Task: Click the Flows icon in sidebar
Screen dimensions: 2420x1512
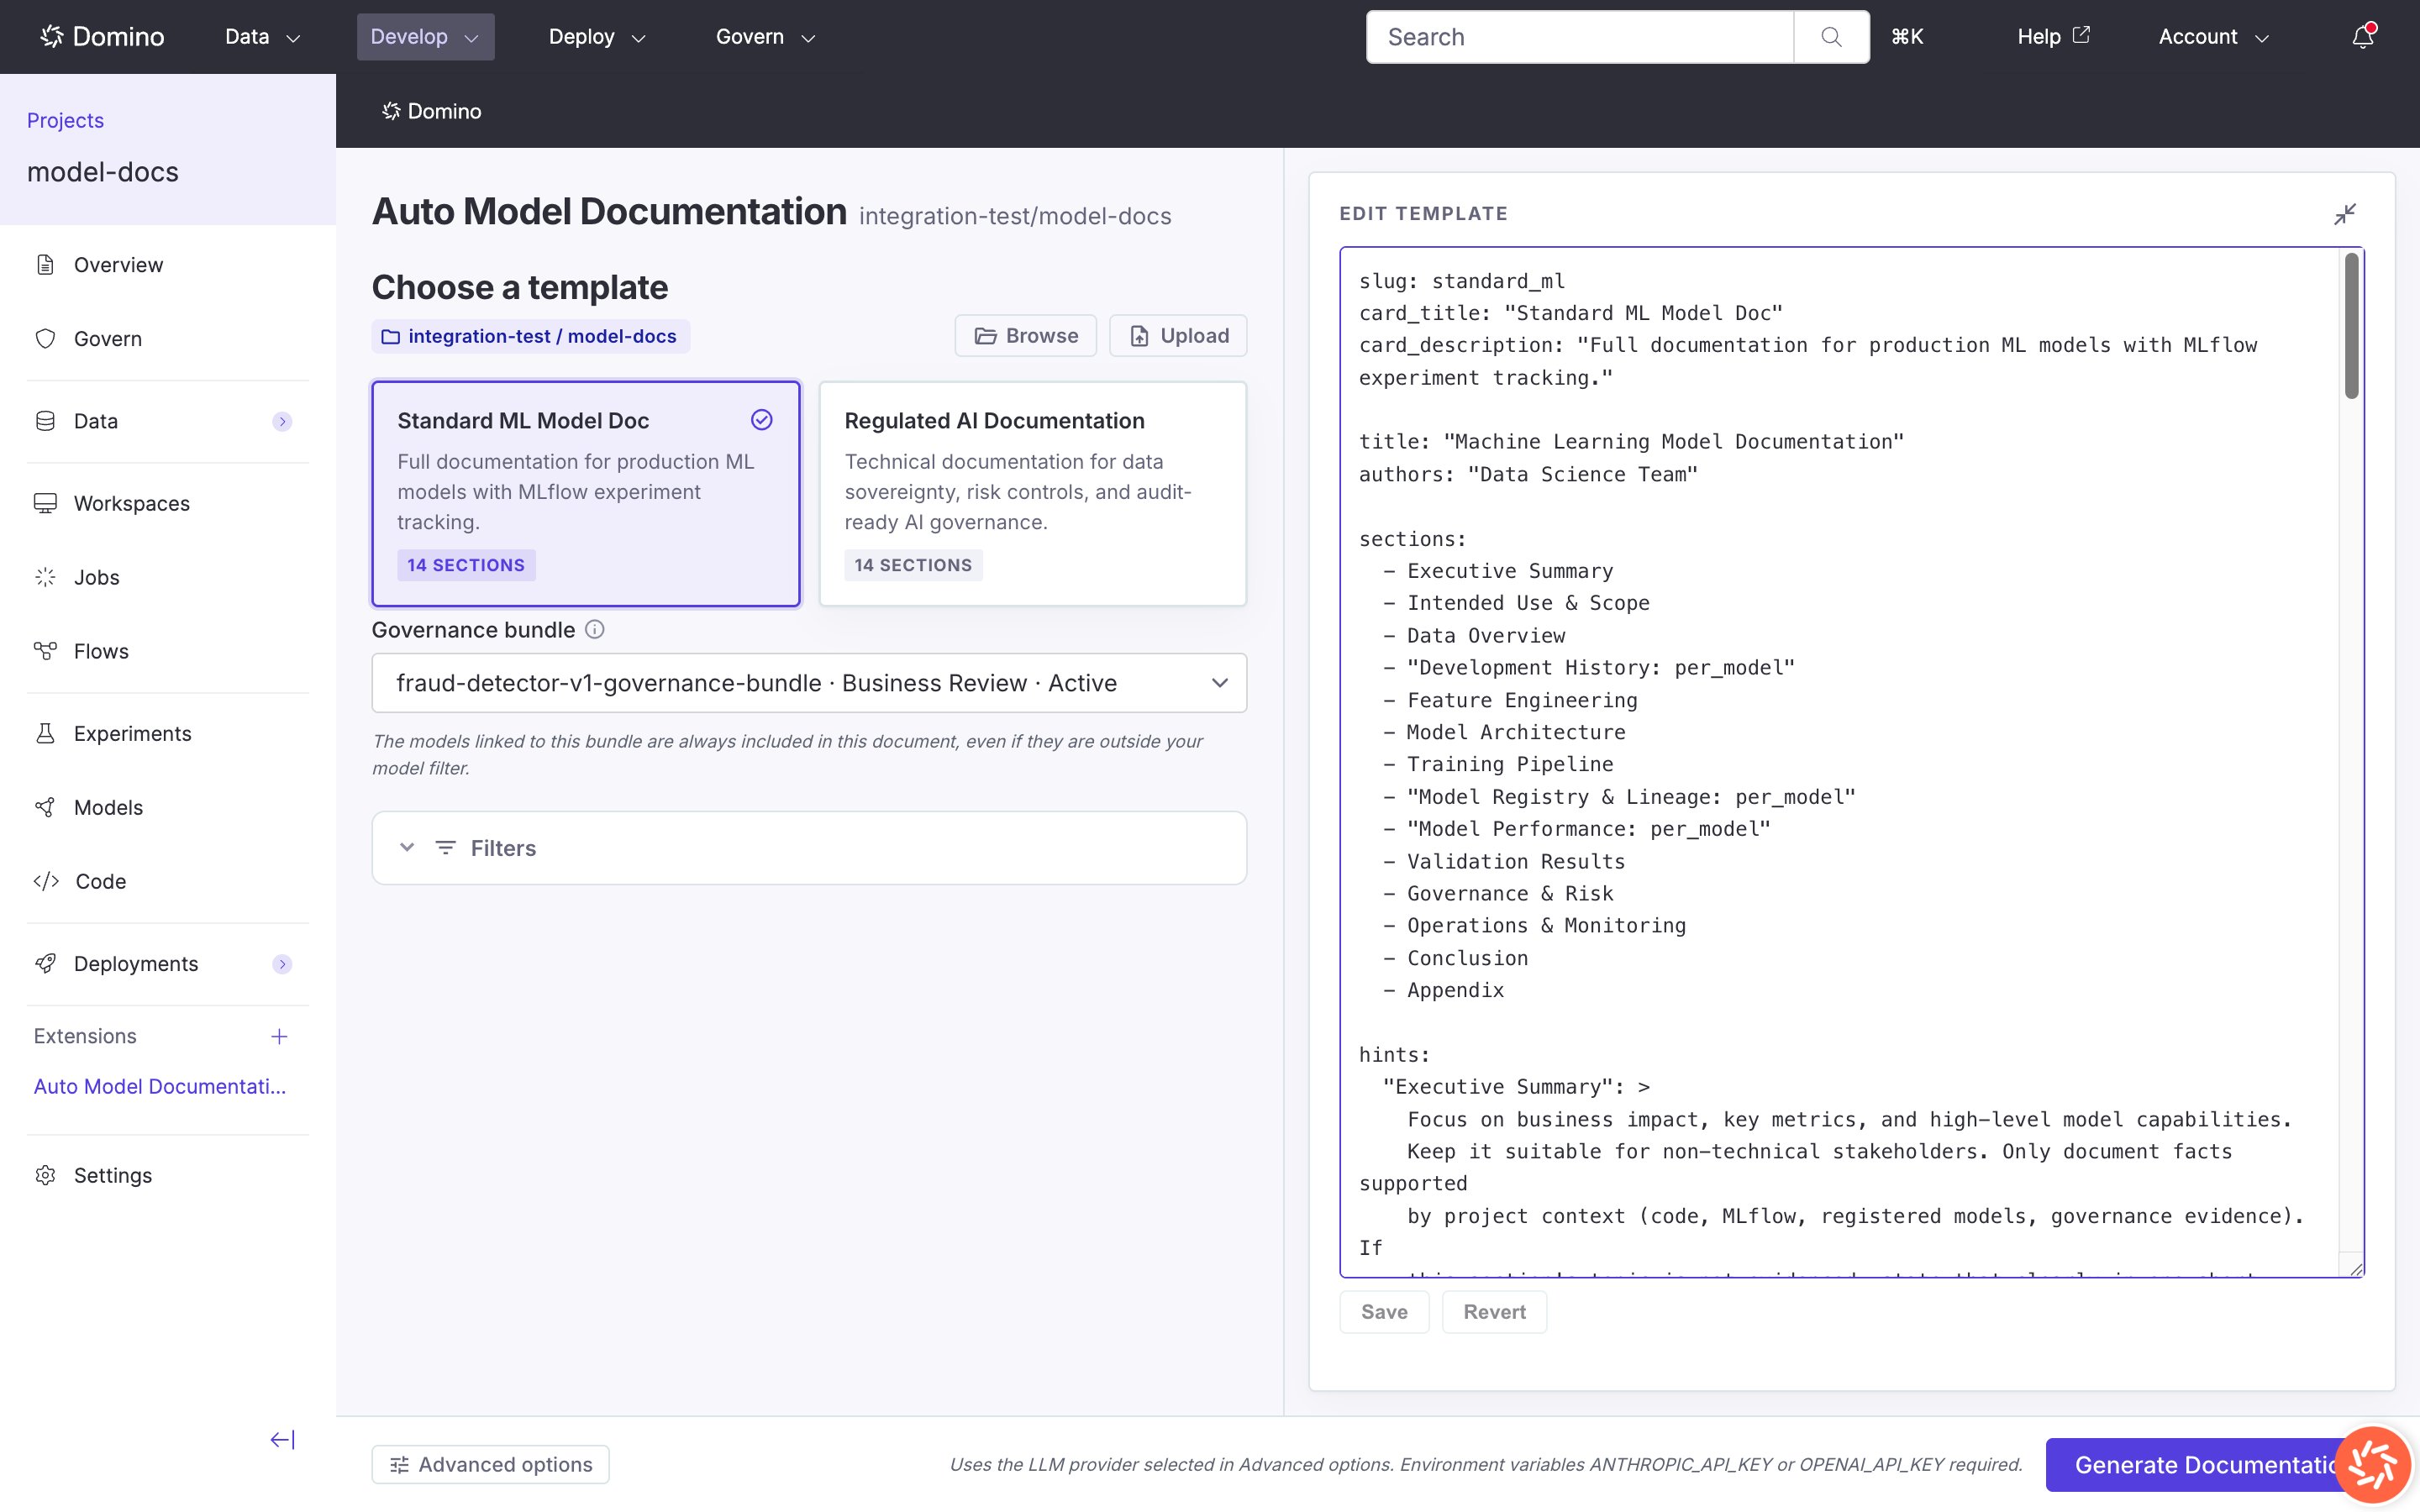Action: pyautogui.click(x=45, y=651)
